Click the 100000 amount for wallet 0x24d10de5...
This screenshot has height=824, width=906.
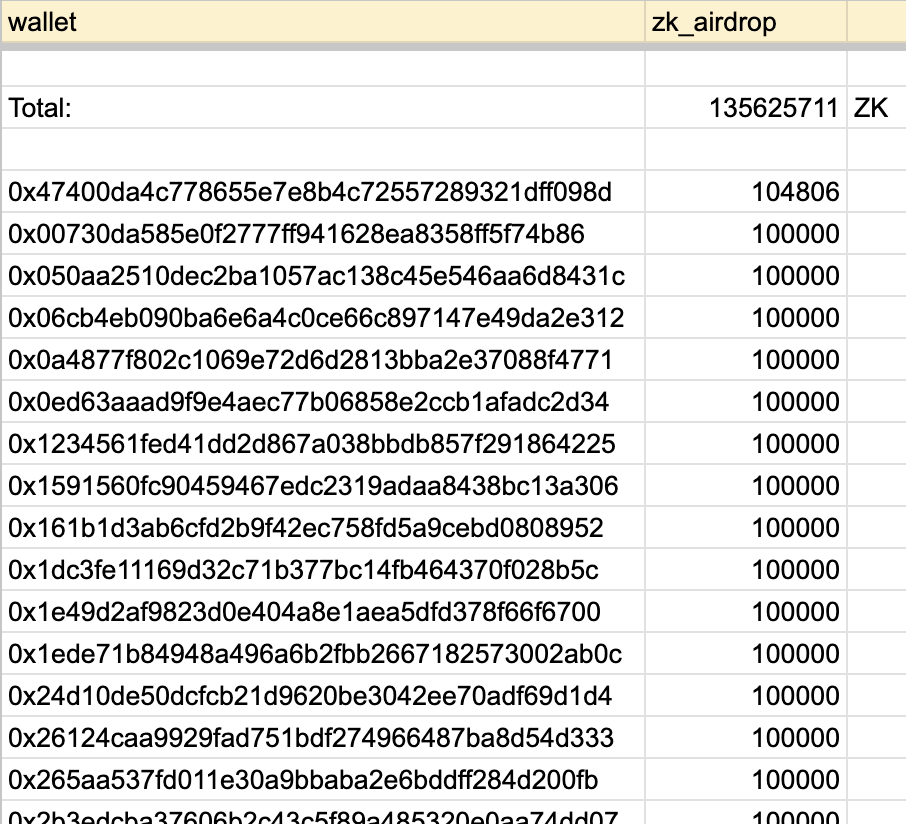point(746,696)
